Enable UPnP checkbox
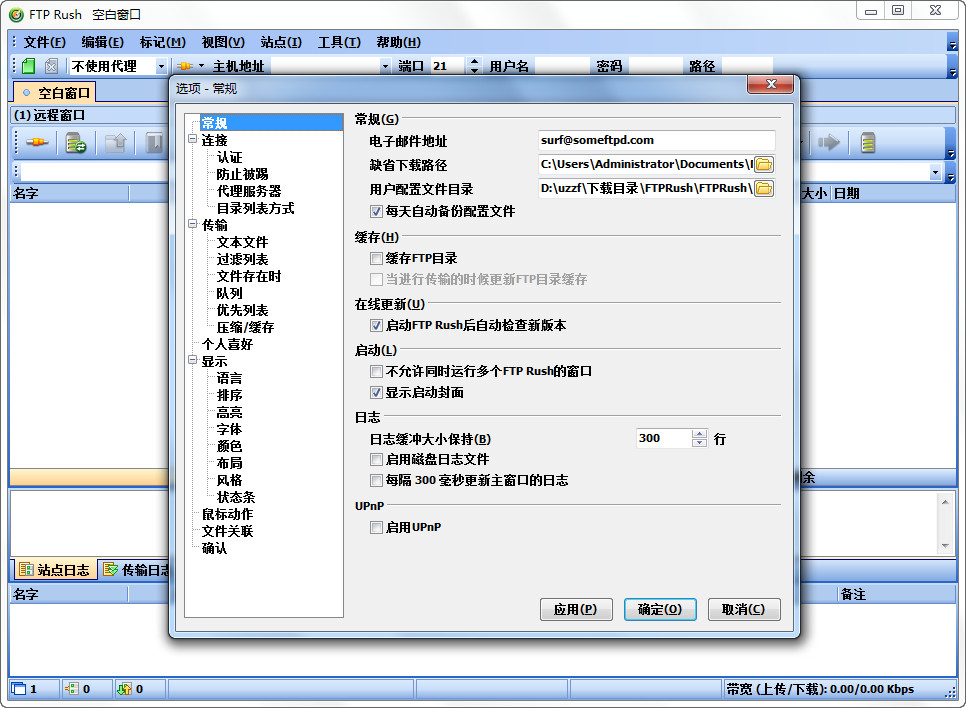Screen dimensions: 966x708 point(376,527)
